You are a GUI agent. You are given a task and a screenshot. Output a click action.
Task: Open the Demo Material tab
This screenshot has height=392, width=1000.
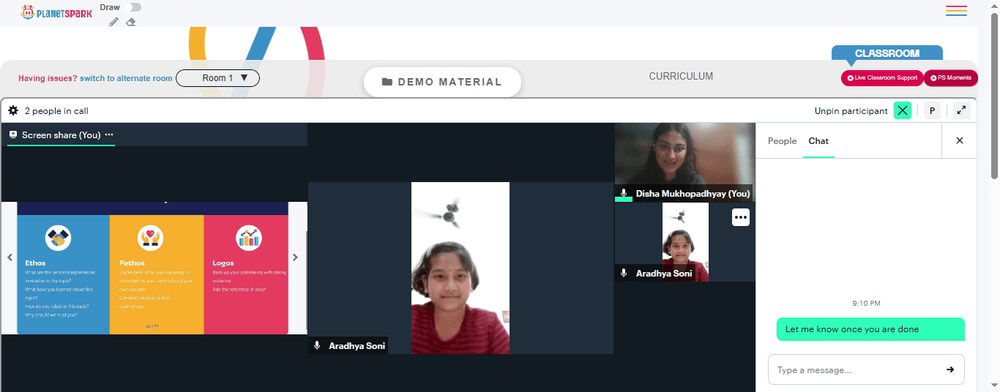[x=442, y=82]
